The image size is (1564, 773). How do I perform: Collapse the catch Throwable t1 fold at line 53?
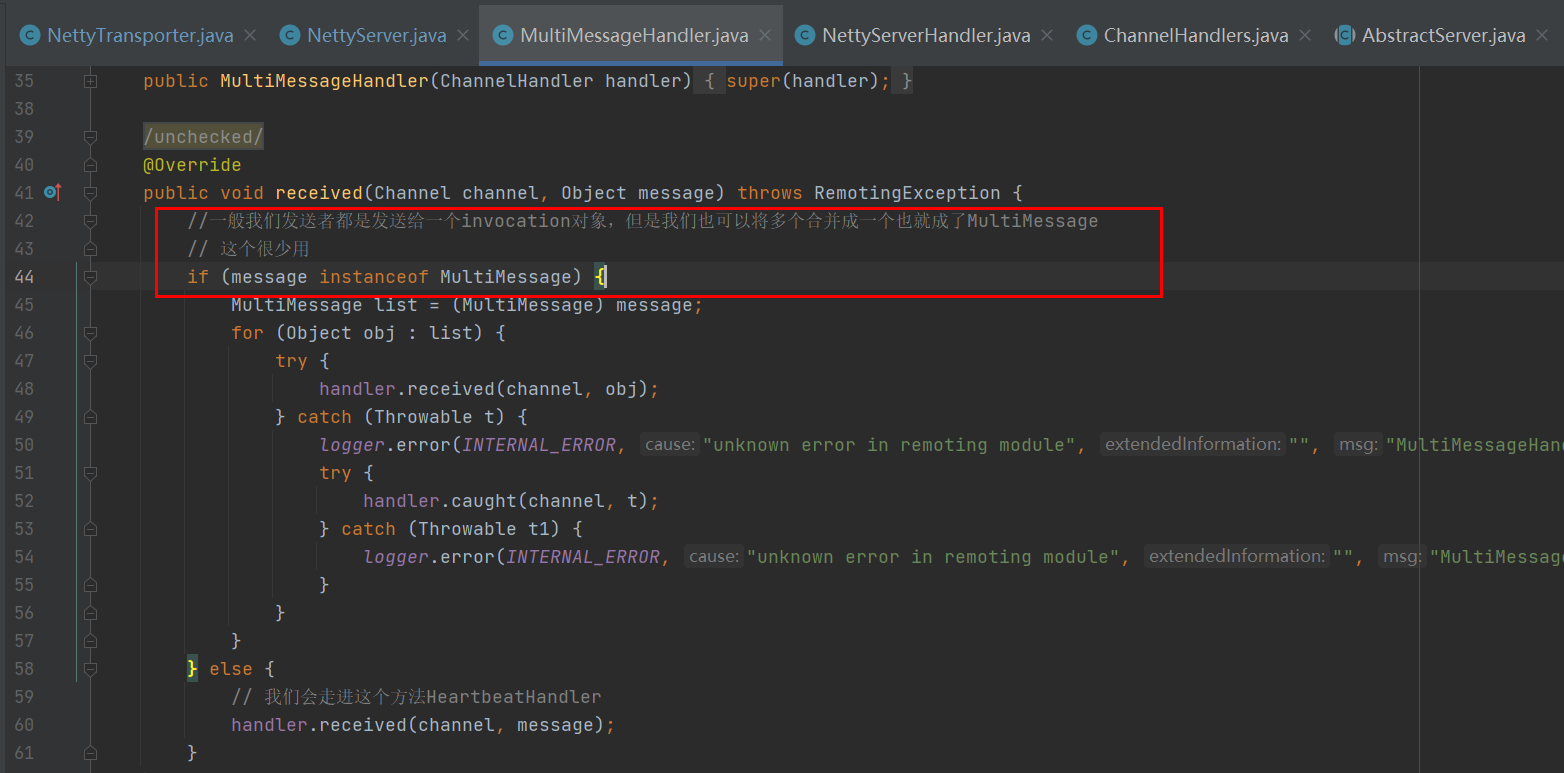click(90, 529)
